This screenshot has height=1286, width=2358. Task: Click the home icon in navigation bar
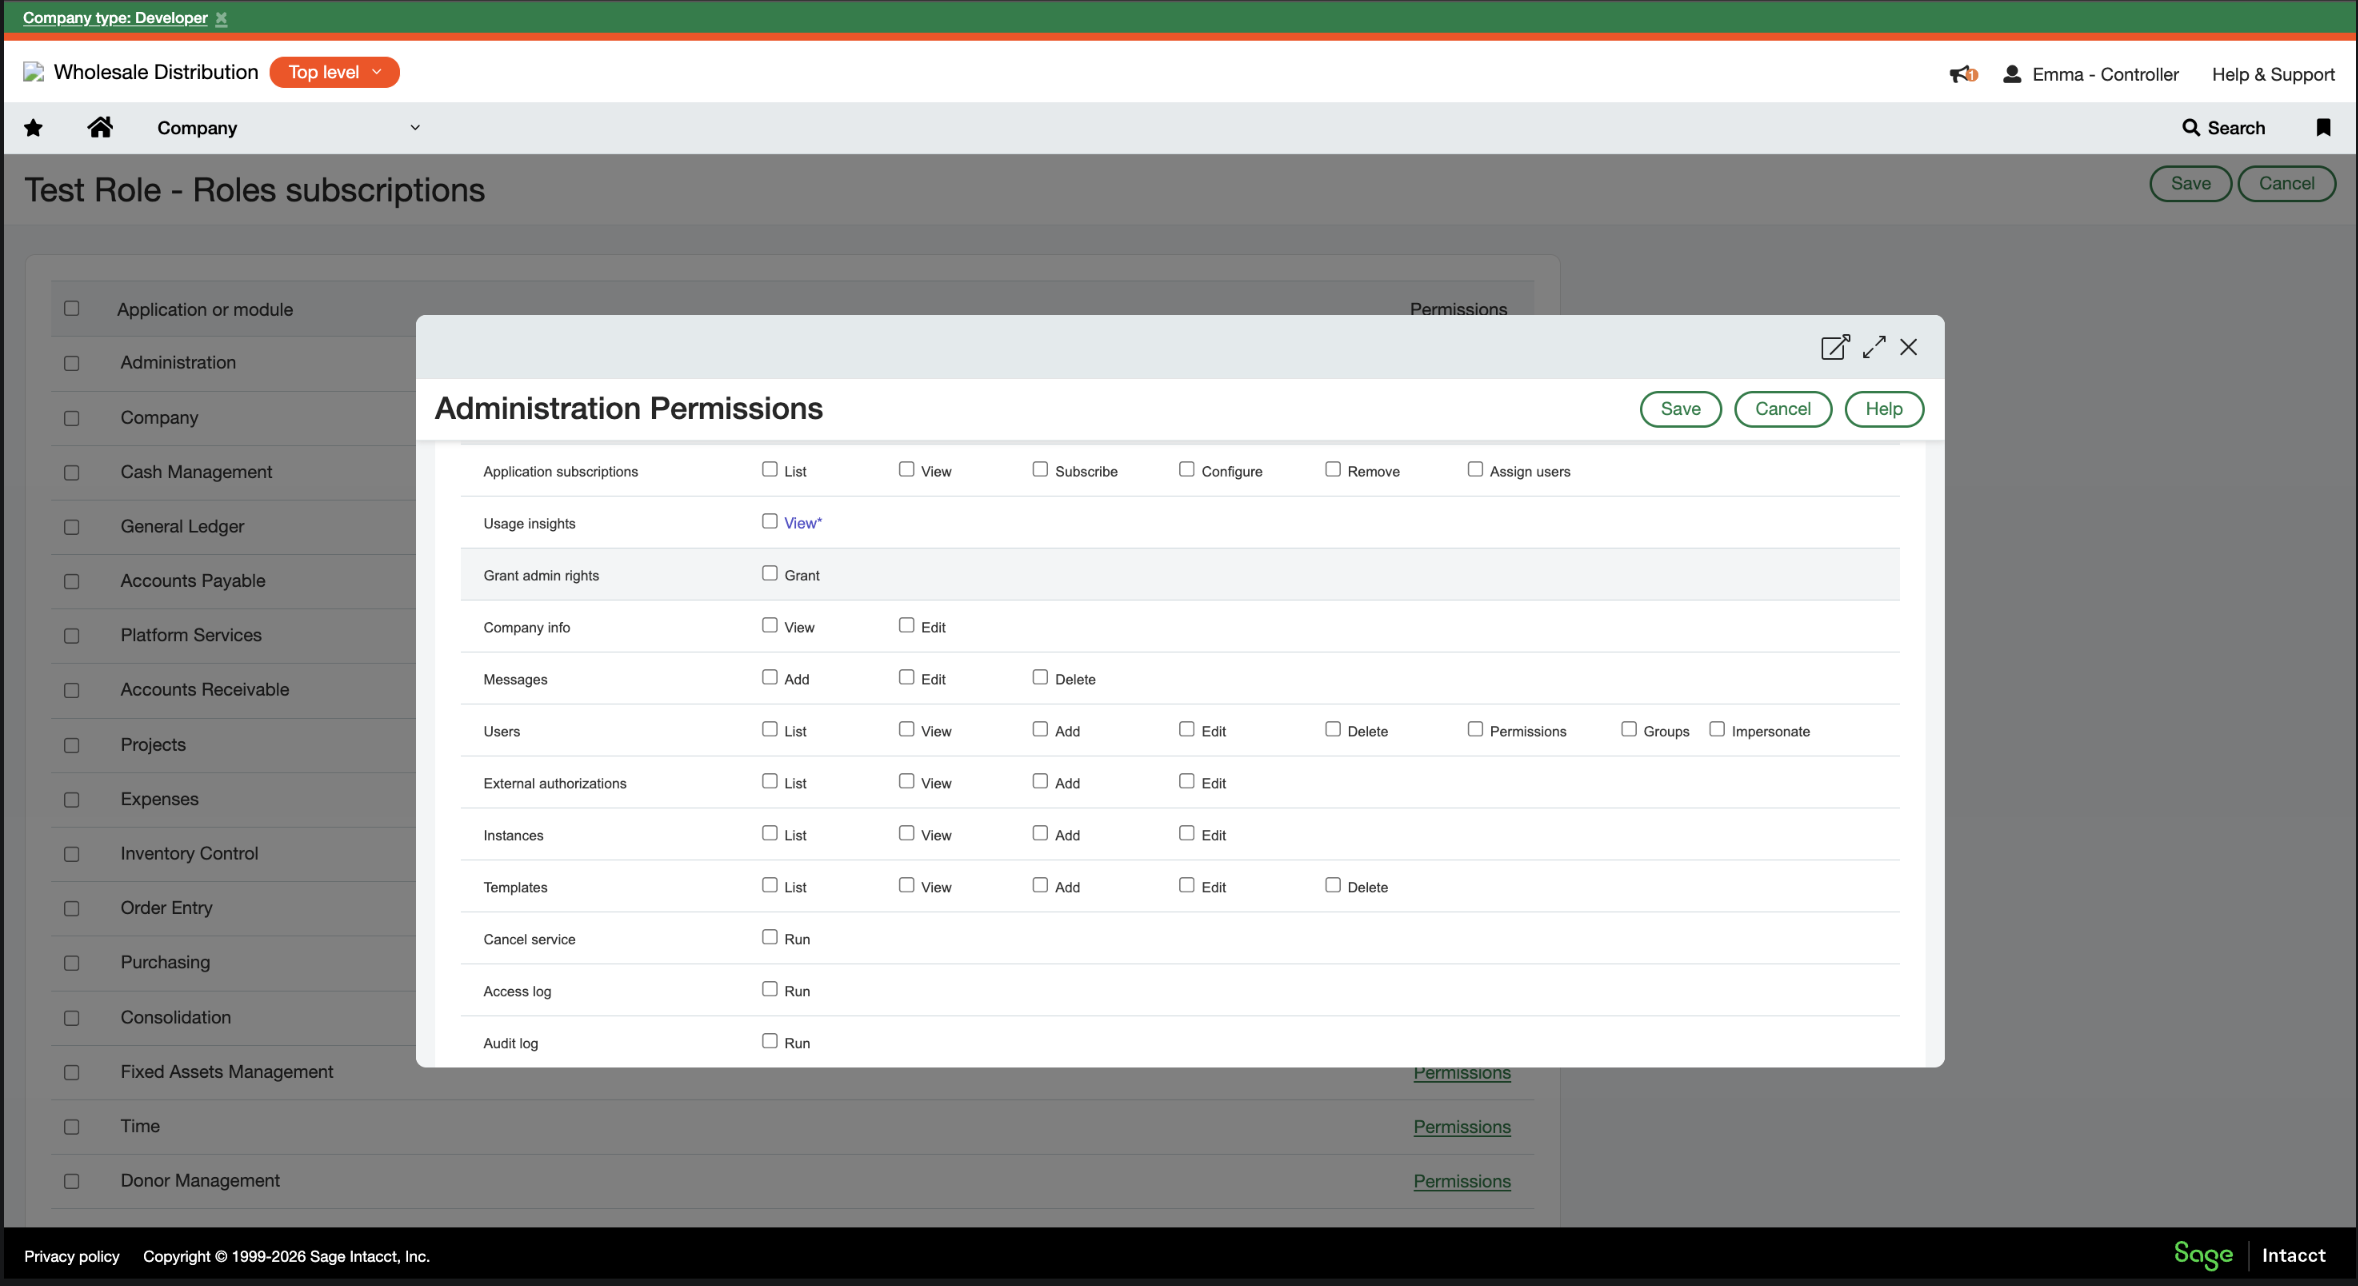click(x=100, y=127)
